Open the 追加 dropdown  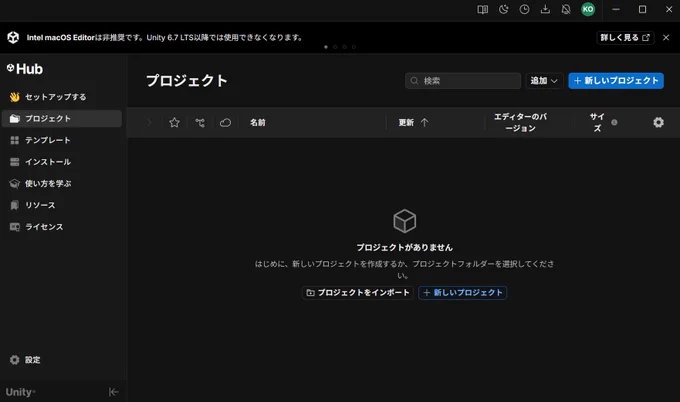(x=544, y=81)
